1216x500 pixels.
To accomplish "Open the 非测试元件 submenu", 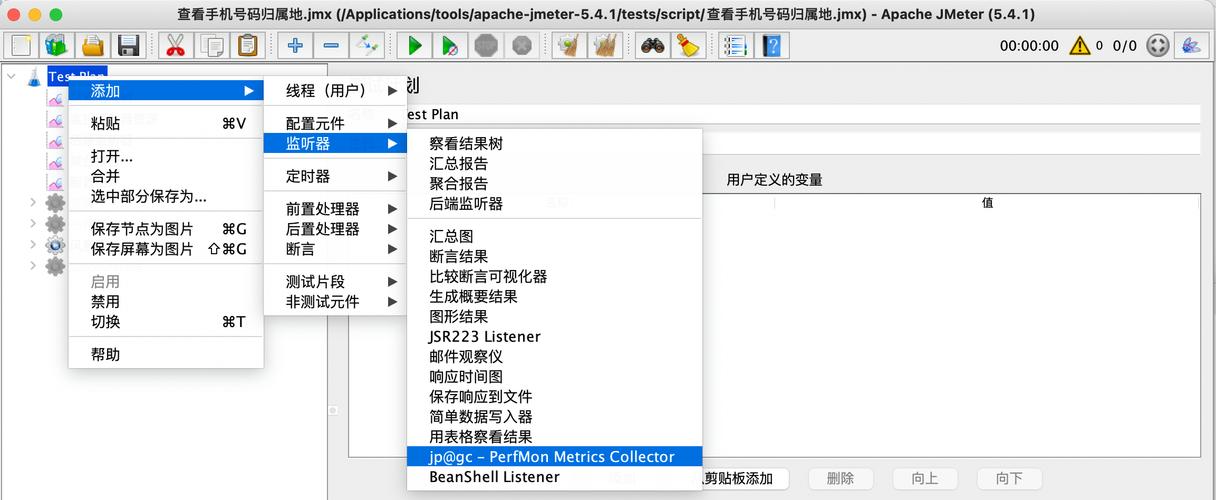I will [x=335, y=302].
